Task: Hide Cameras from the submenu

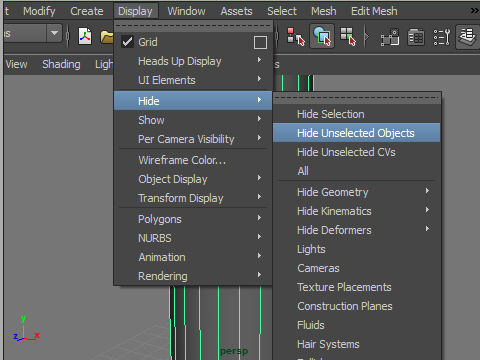Action: pos(357,268)
